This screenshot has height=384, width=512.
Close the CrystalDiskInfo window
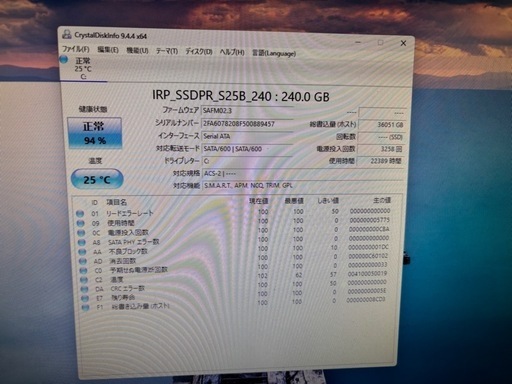(x=403, y=43)
